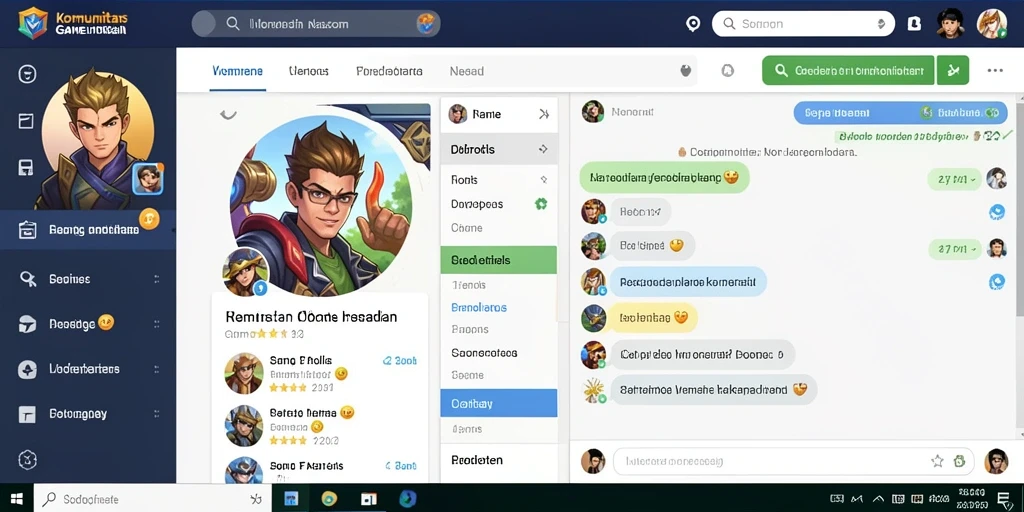This screenshot has width=1024, height=512.
Task: Switch to the Uenons tab
Action: coord(308,71)
